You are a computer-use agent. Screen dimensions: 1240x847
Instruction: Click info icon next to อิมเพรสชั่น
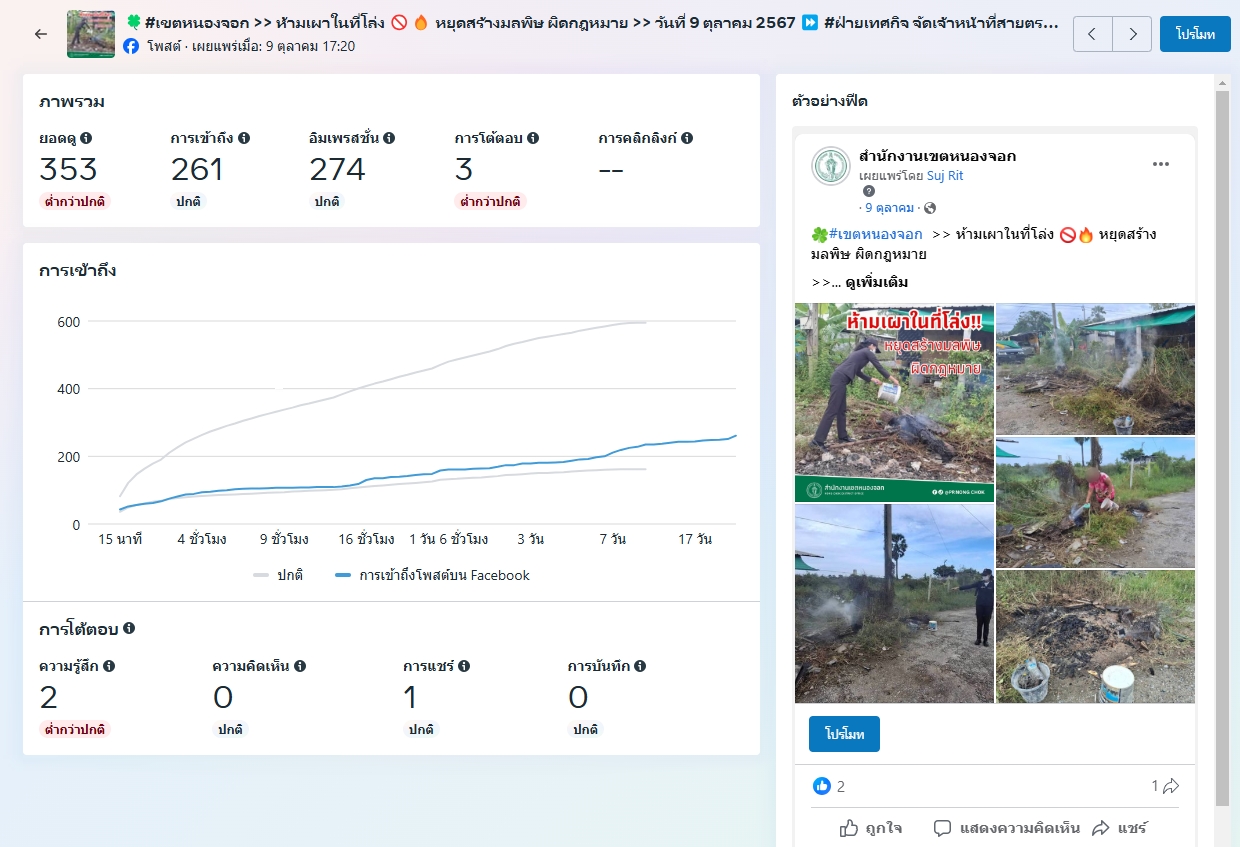[389, 138]
